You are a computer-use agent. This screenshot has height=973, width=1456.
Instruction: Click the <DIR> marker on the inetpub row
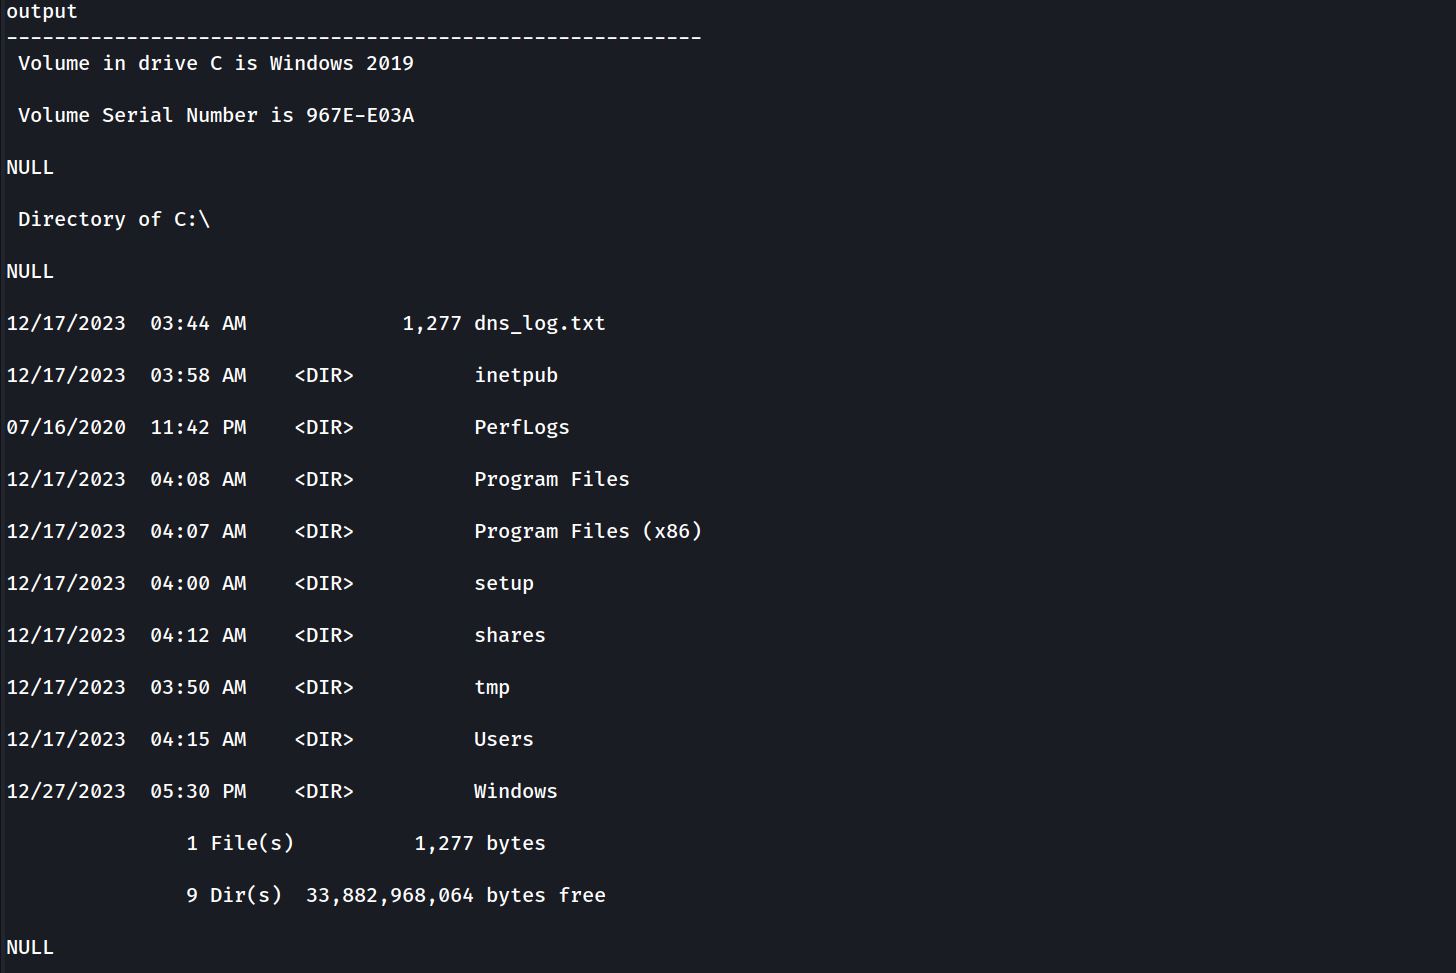click(324, 376)
